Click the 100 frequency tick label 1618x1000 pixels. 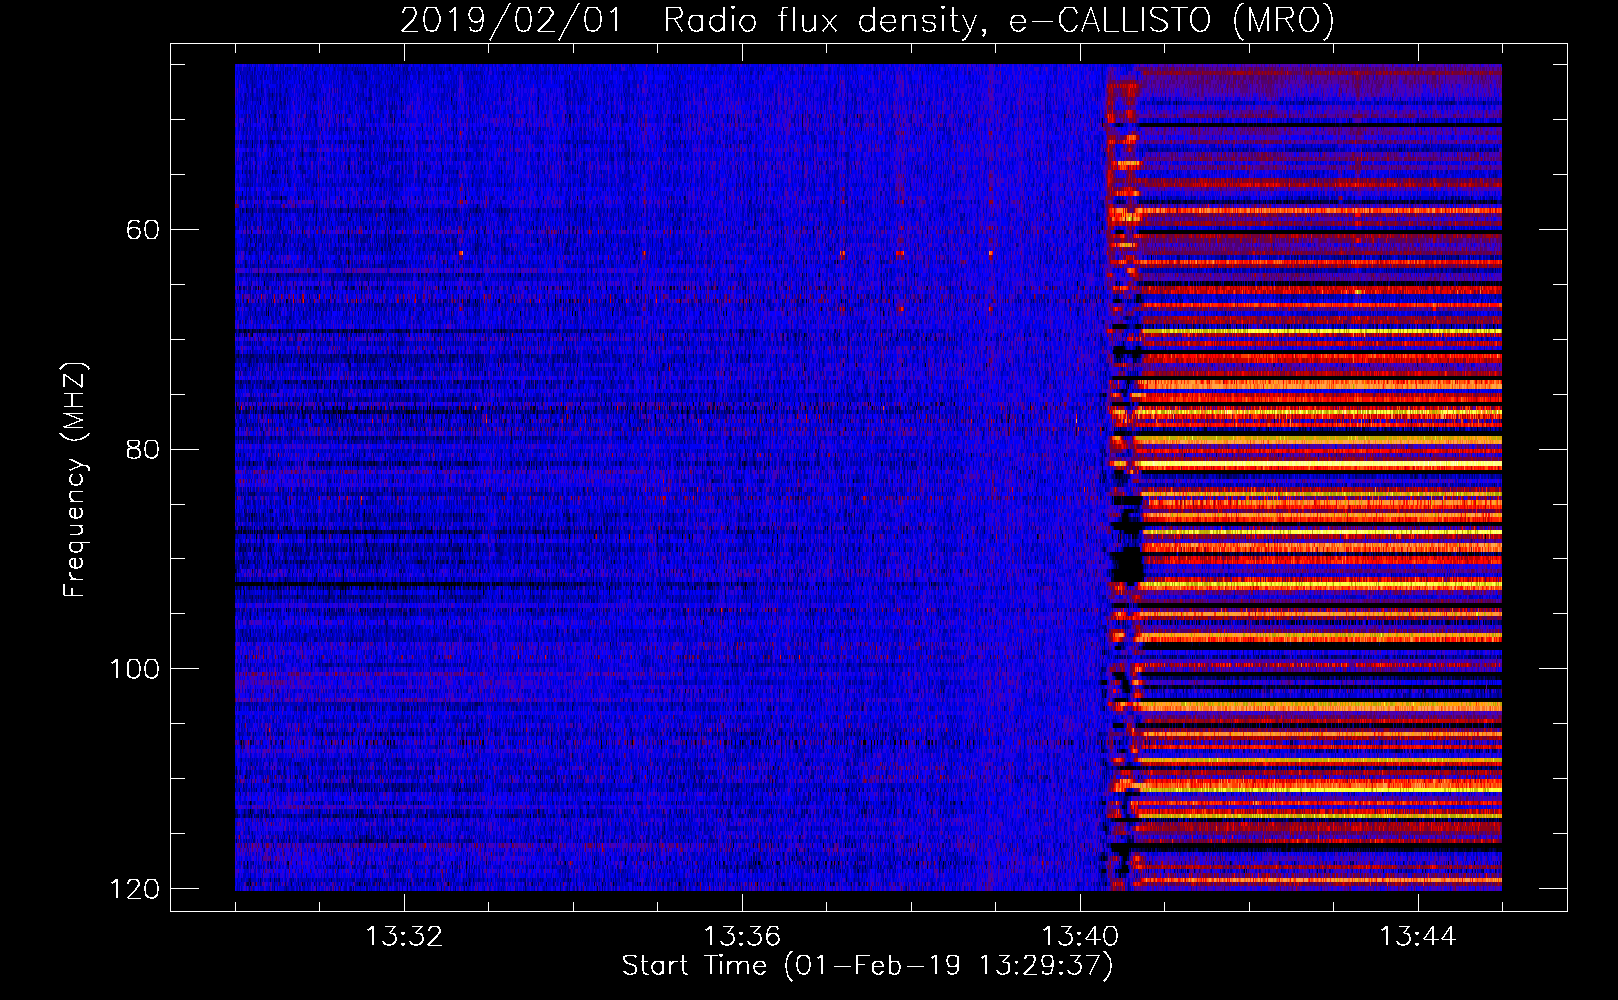[135, 668]
